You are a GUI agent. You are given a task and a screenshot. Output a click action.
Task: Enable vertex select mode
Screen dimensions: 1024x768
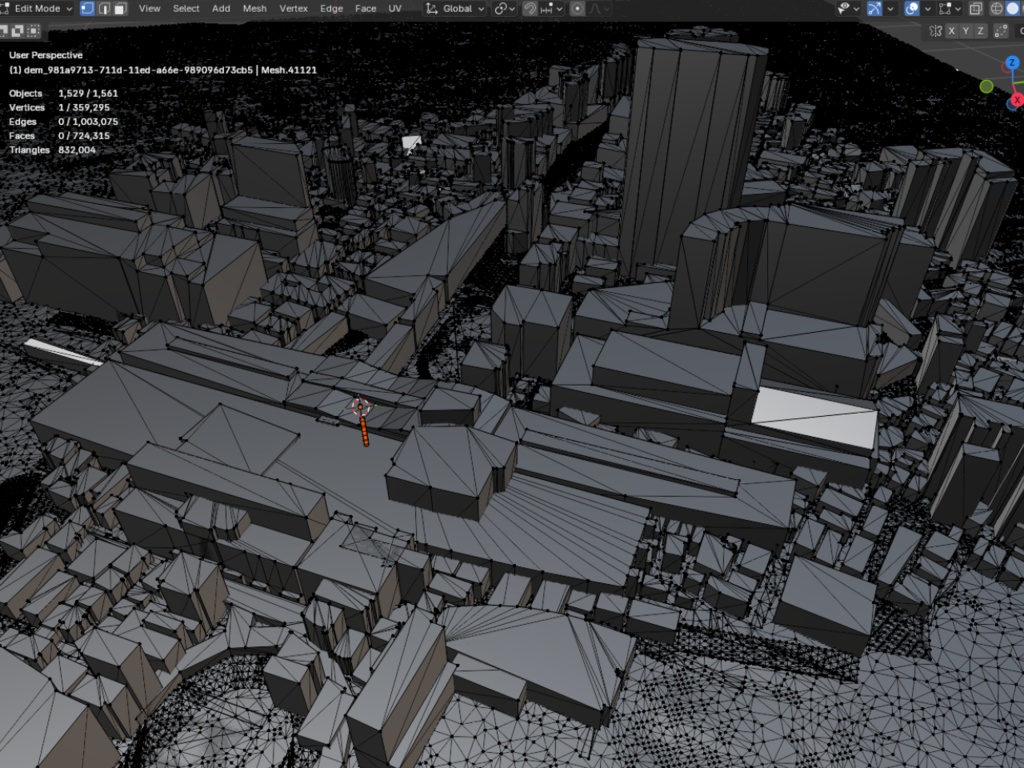click(x=88, y=8)
